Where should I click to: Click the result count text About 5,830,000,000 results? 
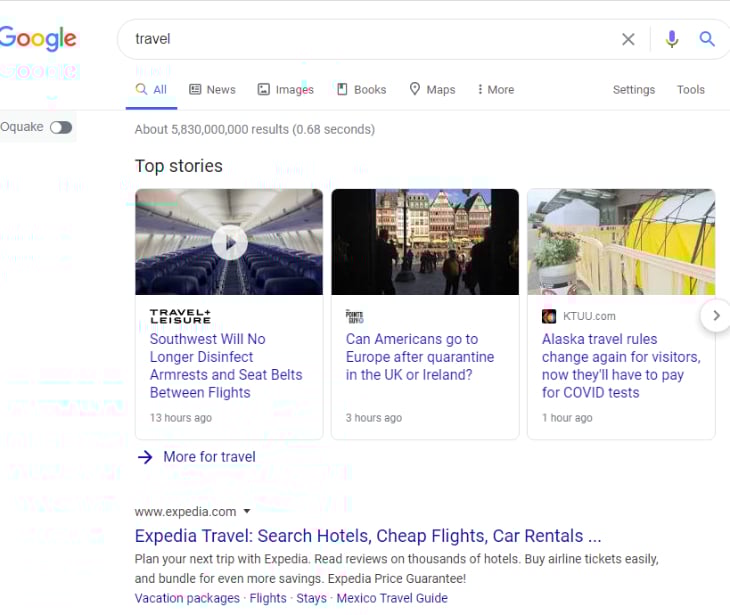click(255, 129)
